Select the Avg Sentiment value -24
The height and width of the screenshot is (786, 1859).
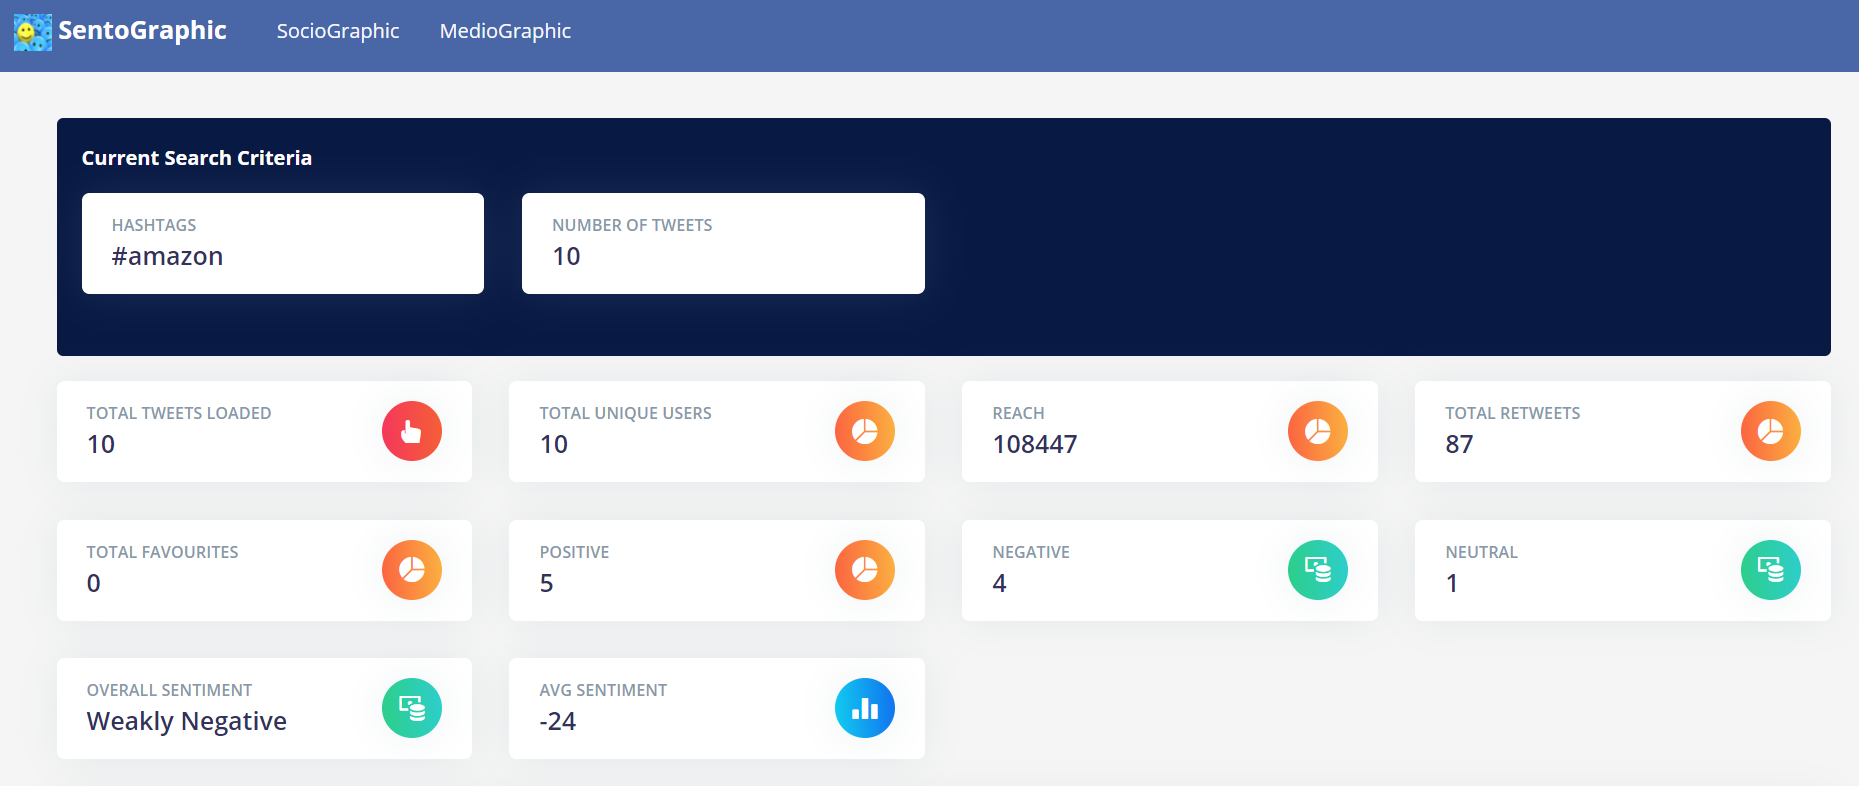coord(558,721)
